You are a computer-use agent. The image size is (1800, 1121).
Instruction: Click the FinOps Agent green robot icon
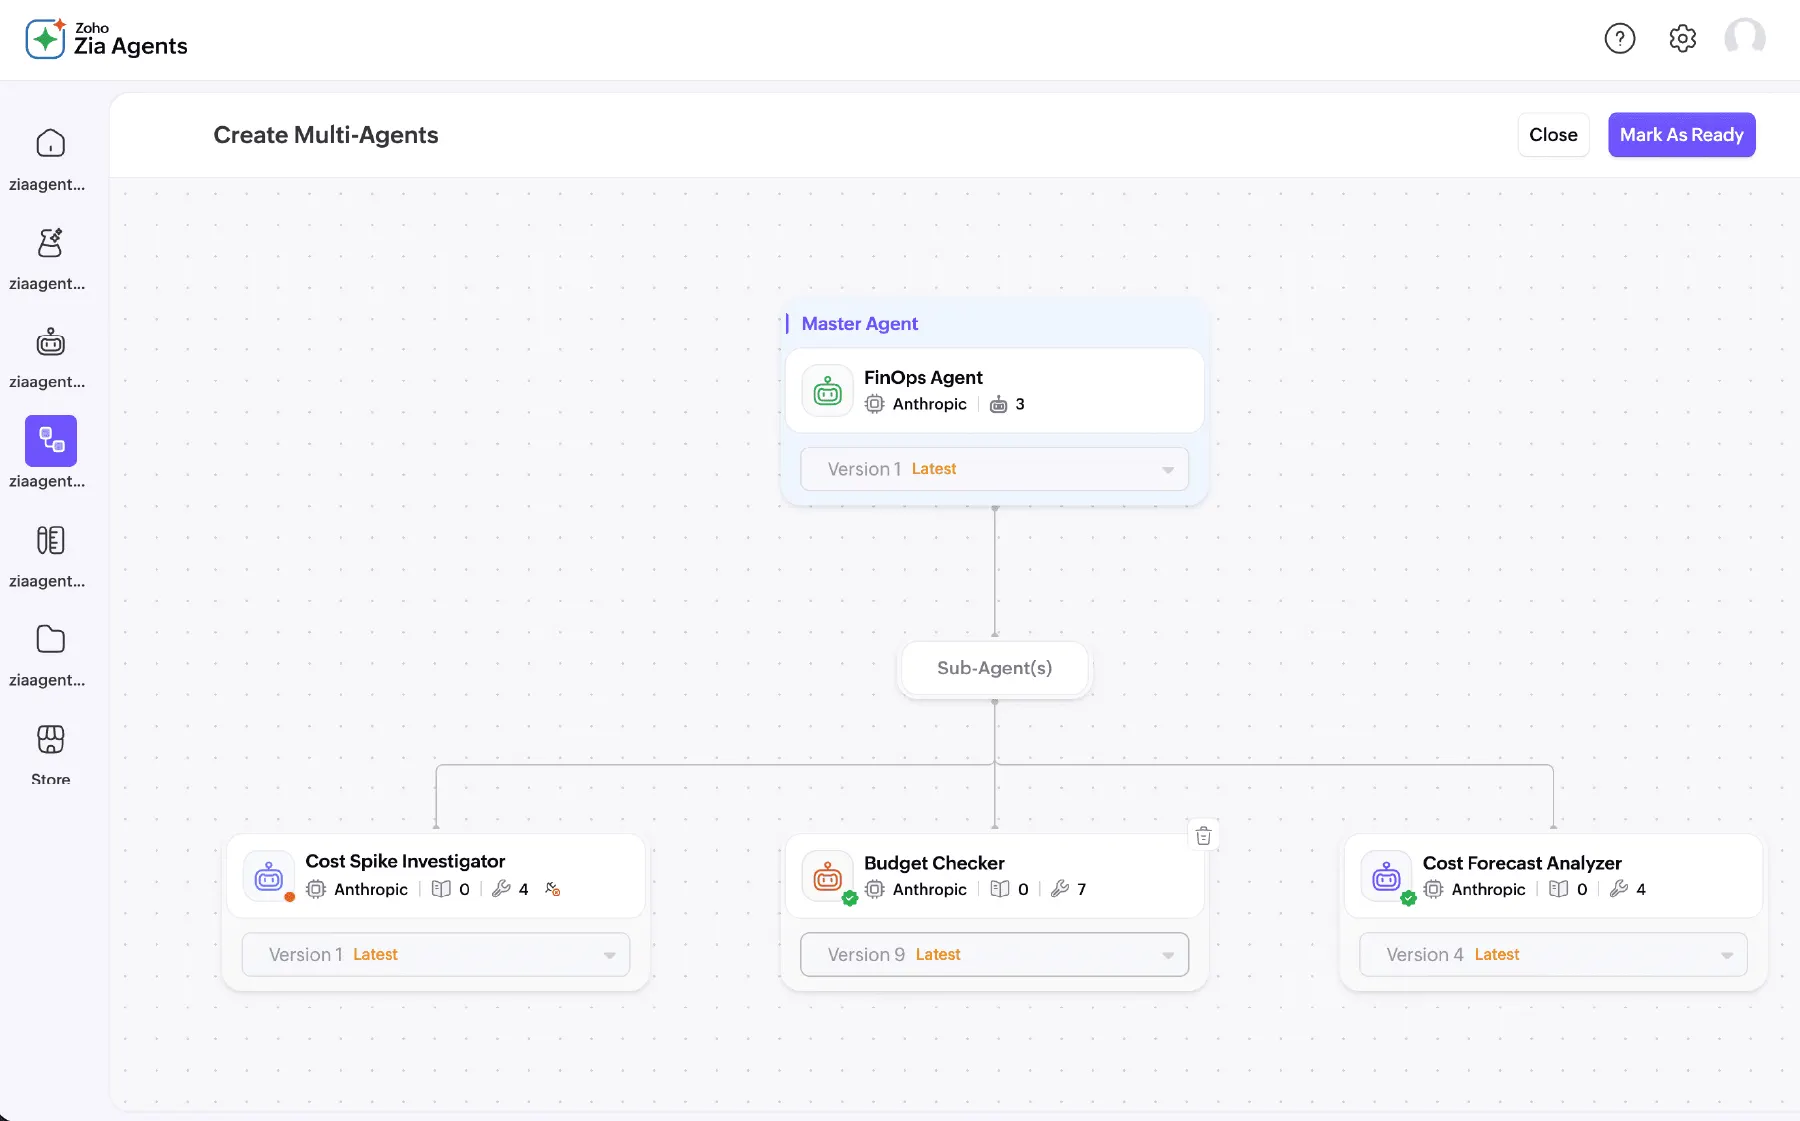[x=828, y=391]
